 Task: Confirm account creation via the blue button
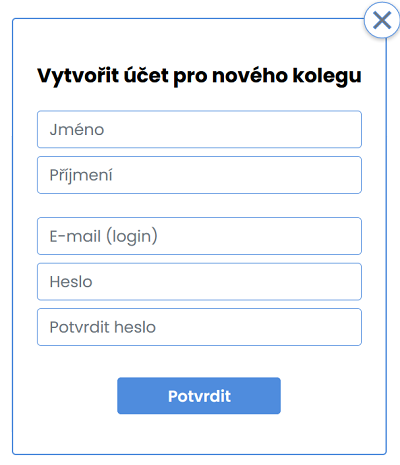click(x=199, y=396)
